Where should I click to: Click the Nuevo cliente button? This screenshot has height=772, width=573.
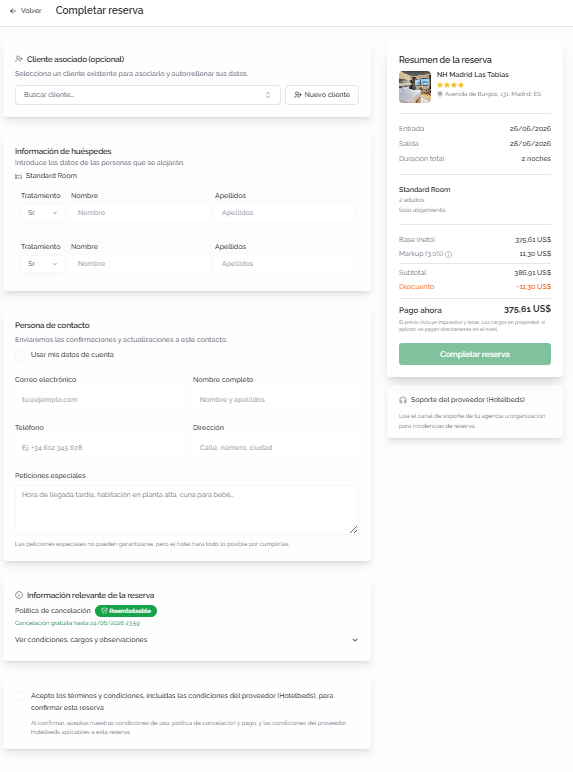pos(322,95)
